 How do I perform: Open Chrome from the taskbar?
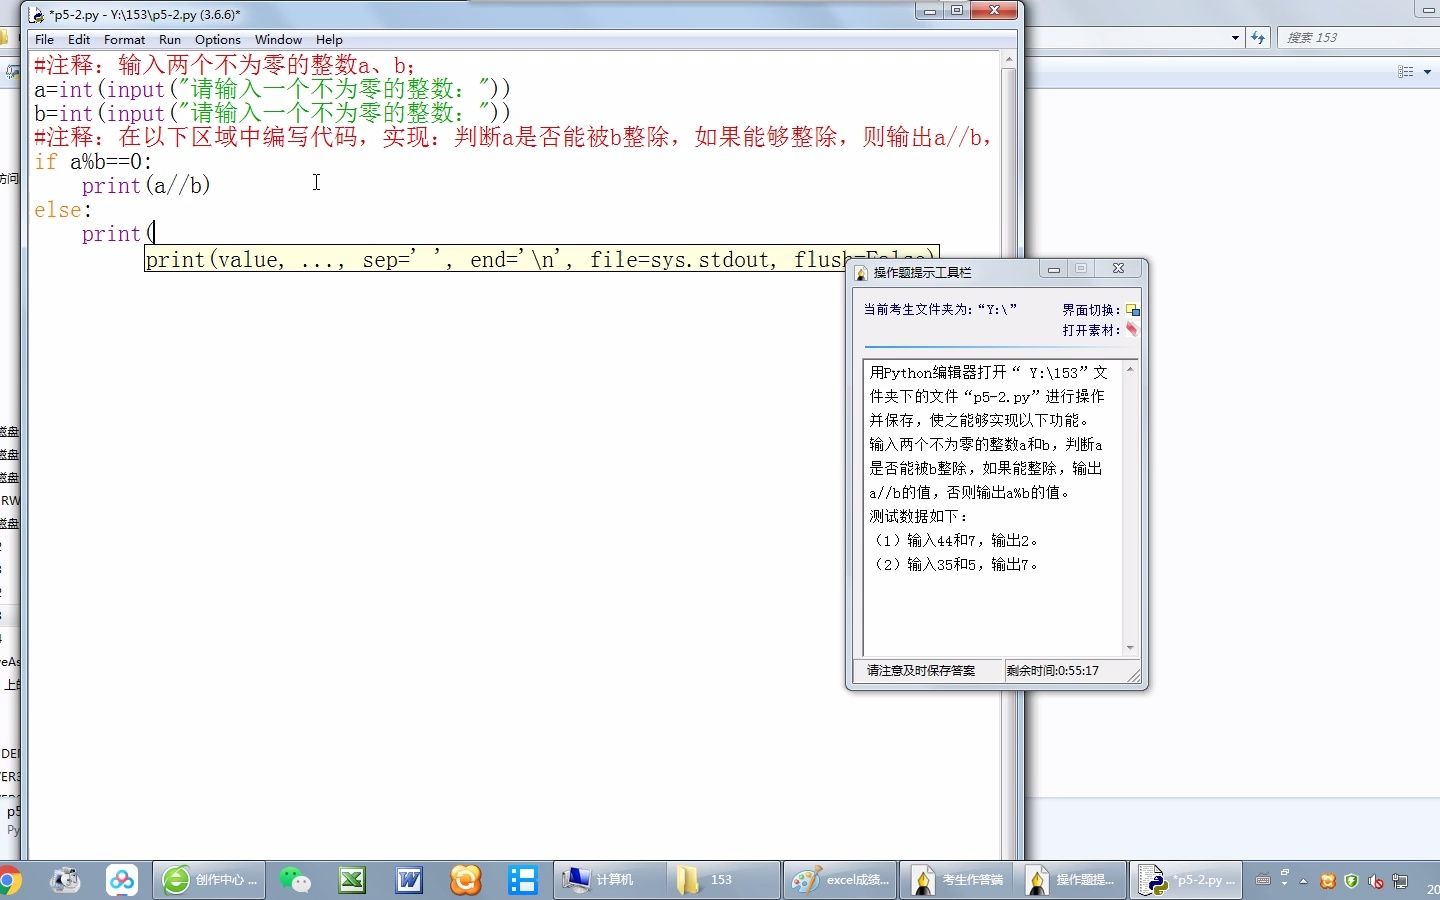click(x=8, y=881)
